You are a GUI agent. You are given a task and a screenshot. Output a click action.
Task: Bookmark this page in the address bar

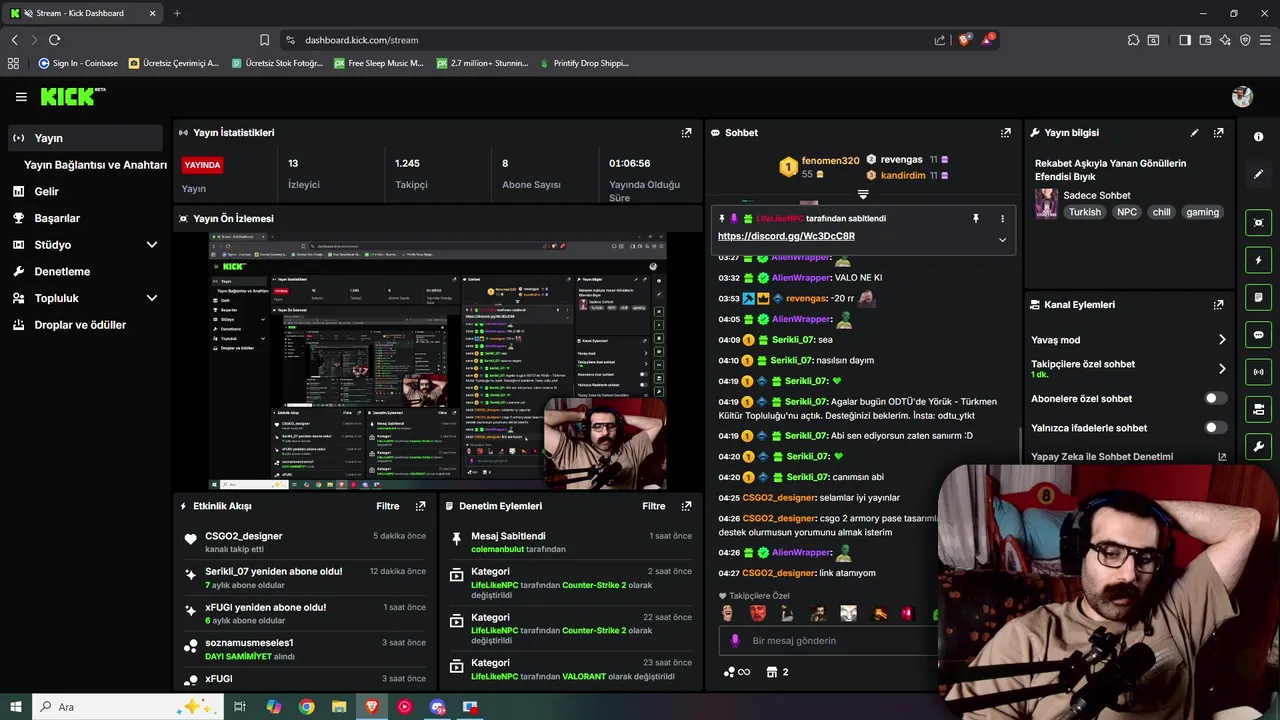click(264, 40)
